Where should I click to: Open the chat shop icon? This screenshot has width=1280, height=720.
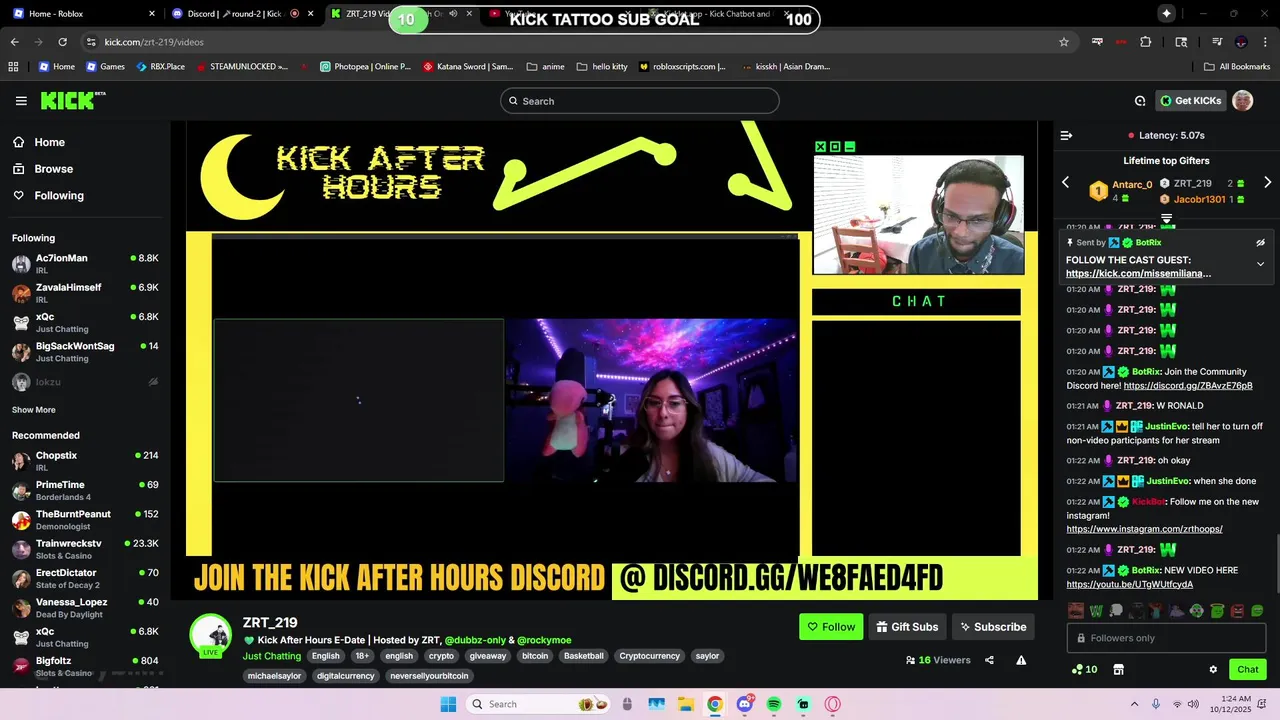(x=1119, y=670)
